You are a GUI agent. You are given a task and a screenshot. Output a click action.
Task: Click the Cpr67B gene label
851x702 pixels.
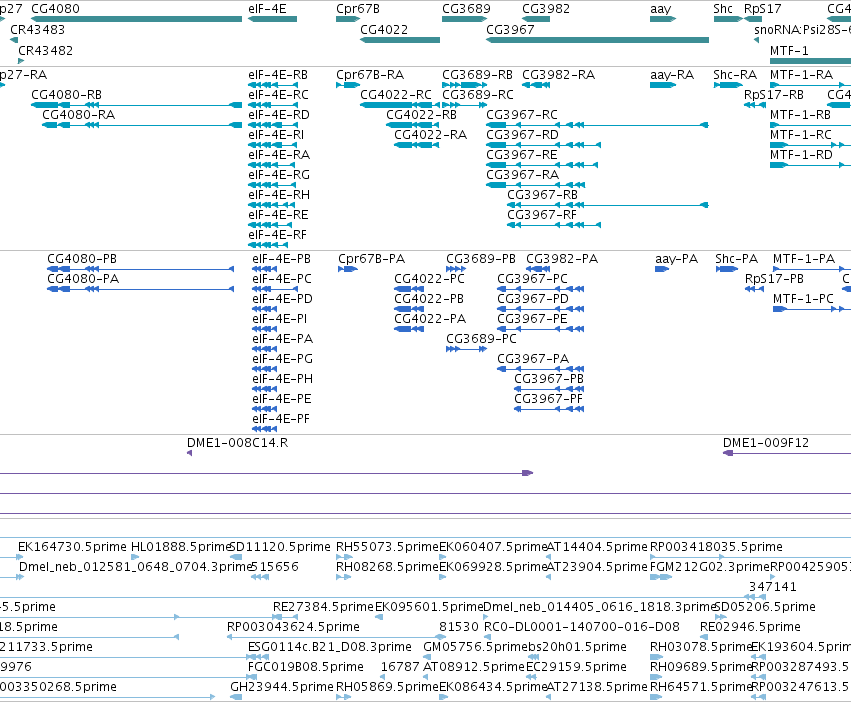(358, 9)
